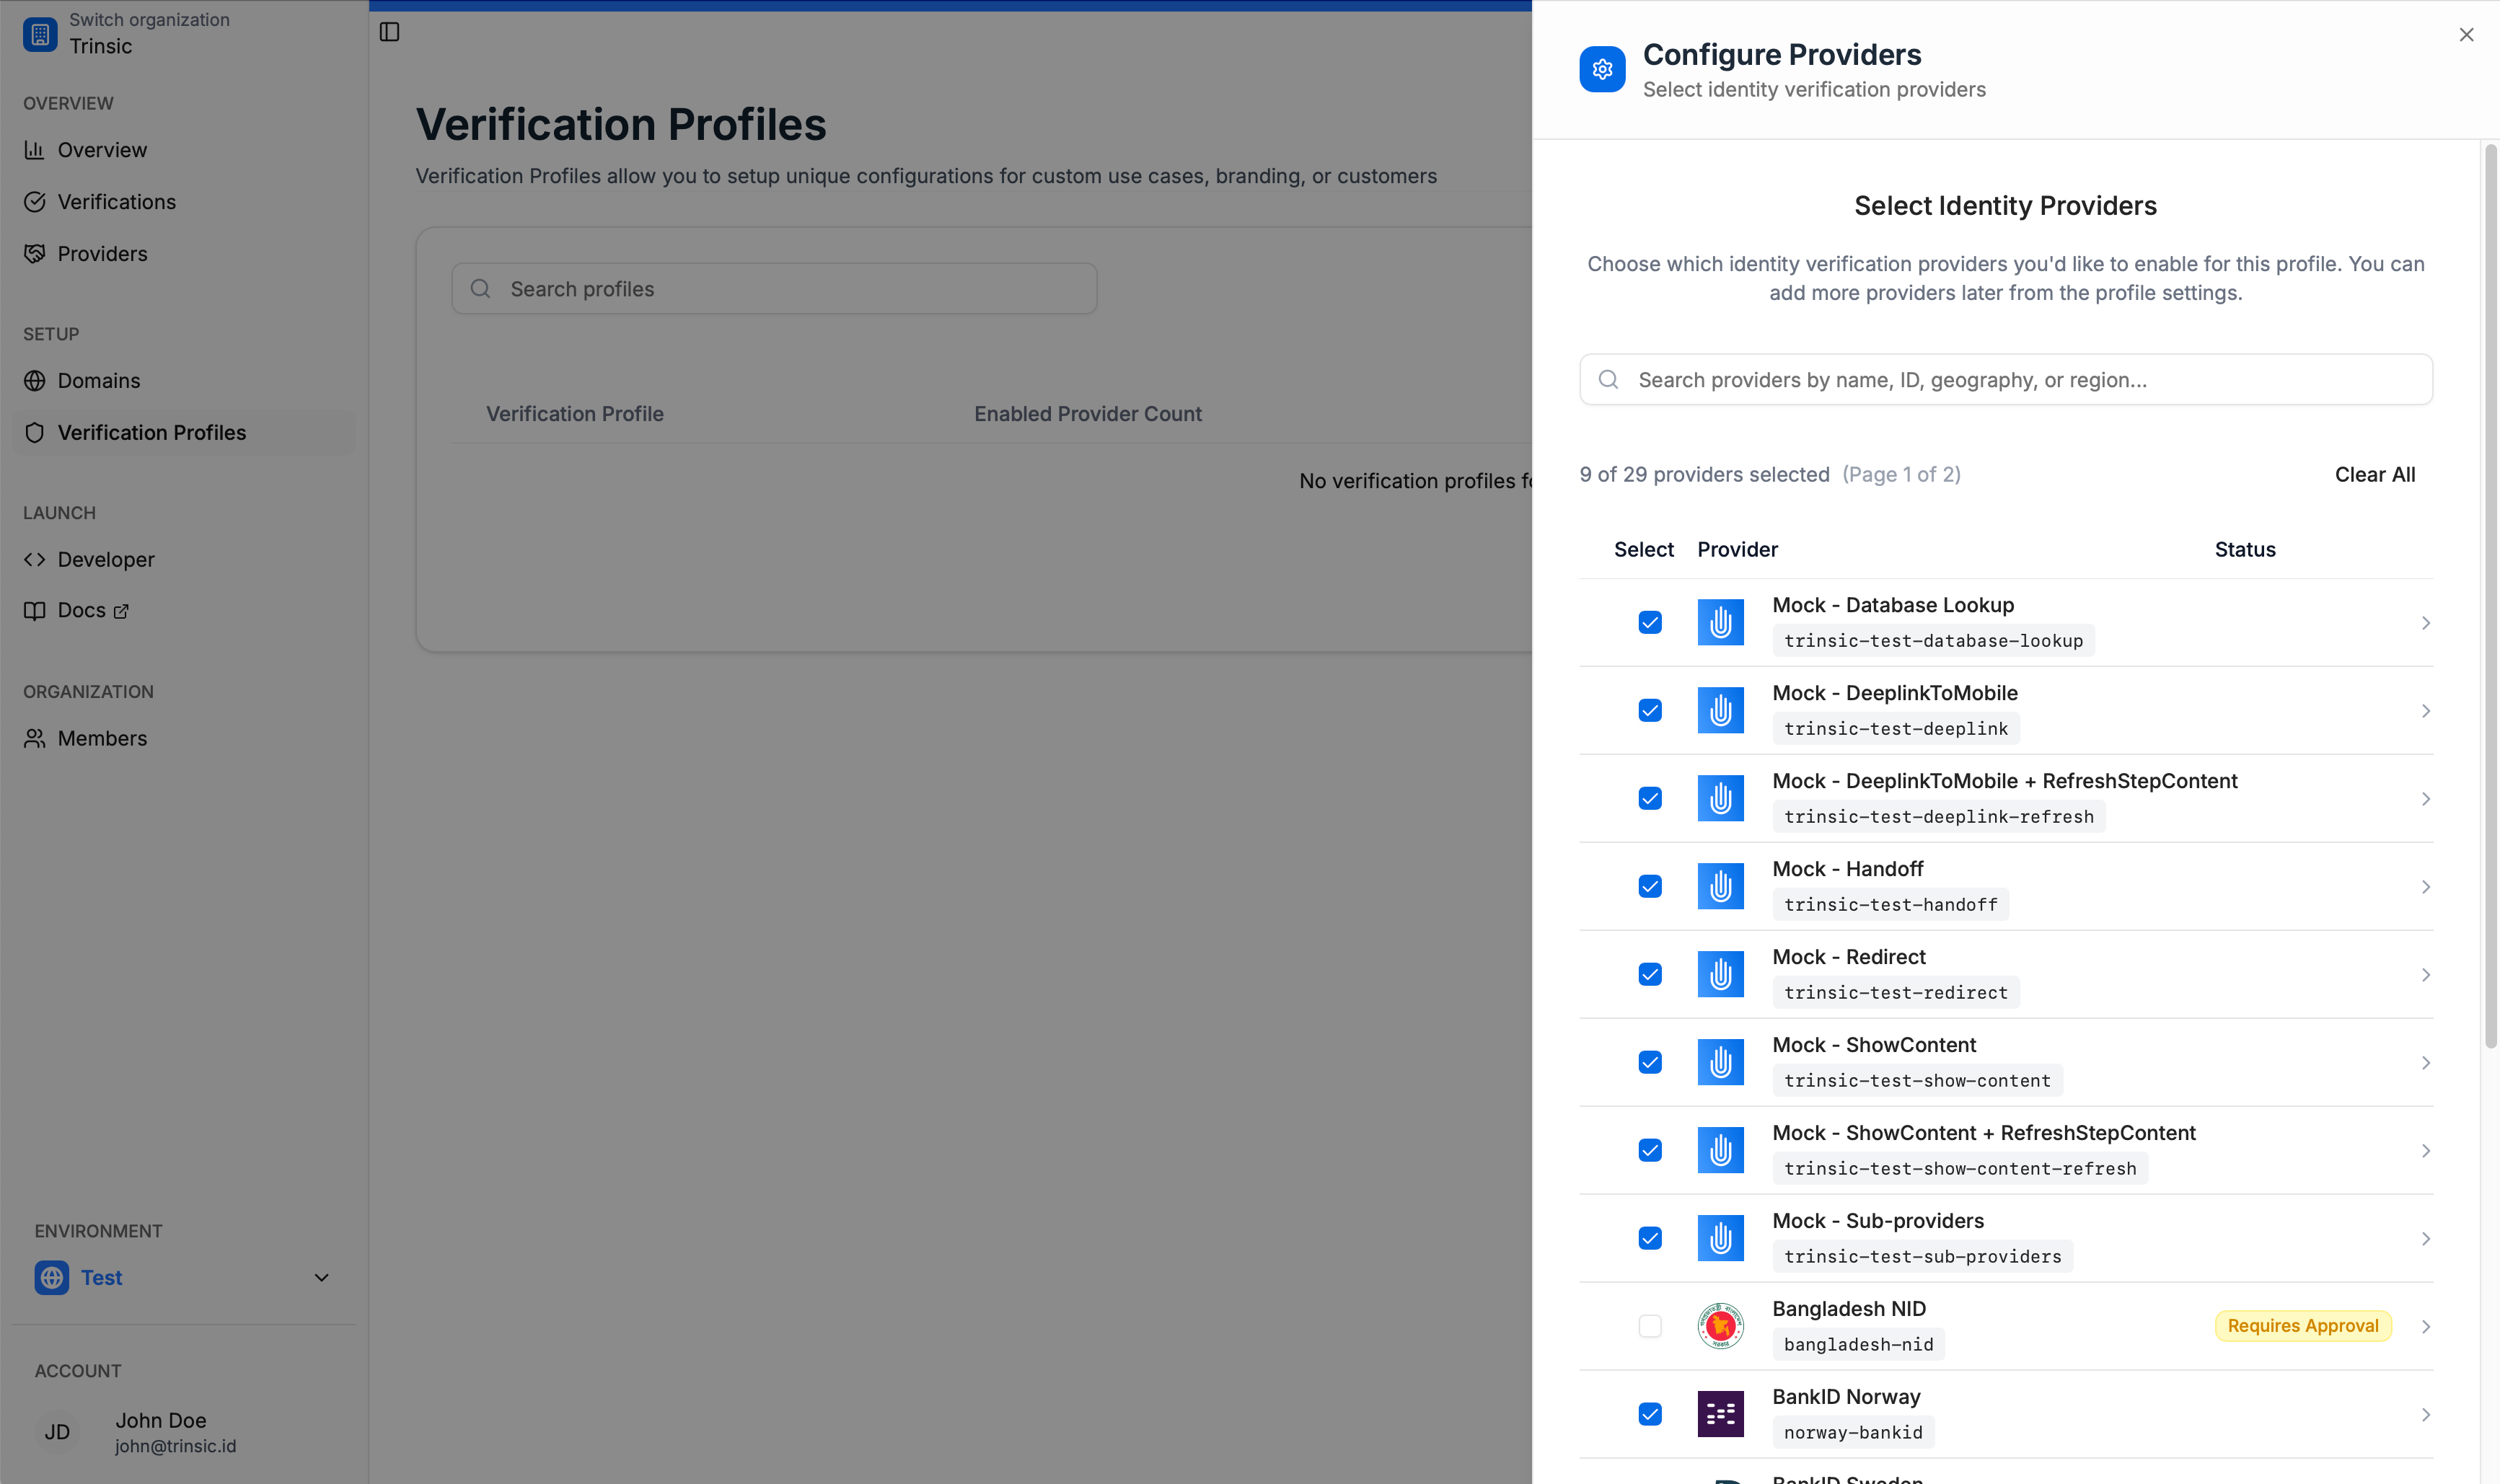The height and width of the screenshot is (1484, 2500).
Task: Click the Mock - Handoff hand logo
Action: tap(1720, 886)
